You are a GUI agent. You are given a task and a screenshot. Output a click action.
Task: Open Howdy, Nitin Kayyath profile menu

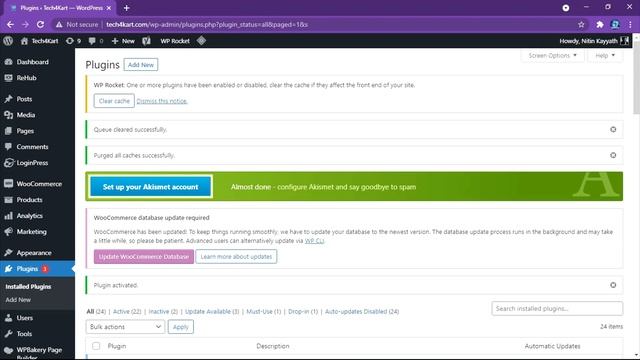[594, 41]
